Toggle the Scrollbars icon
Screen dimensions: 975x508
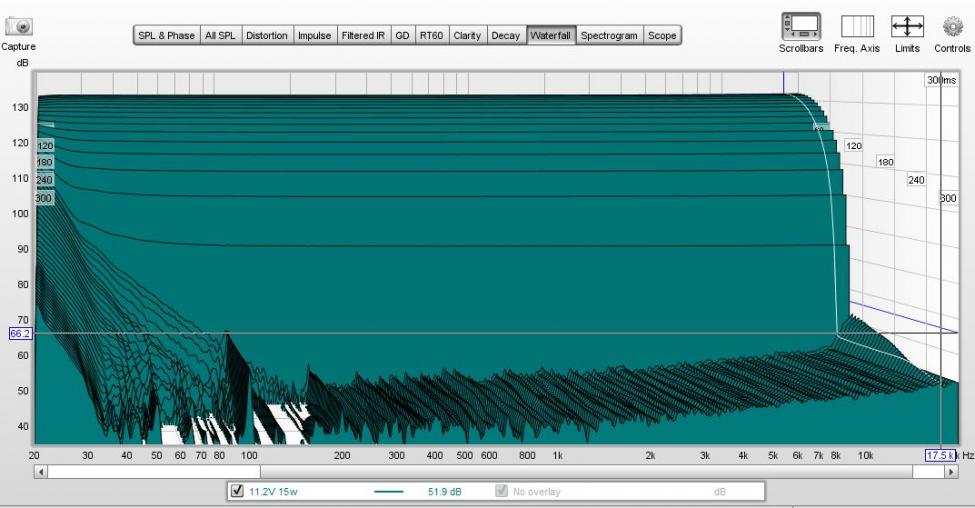(800, 26)
